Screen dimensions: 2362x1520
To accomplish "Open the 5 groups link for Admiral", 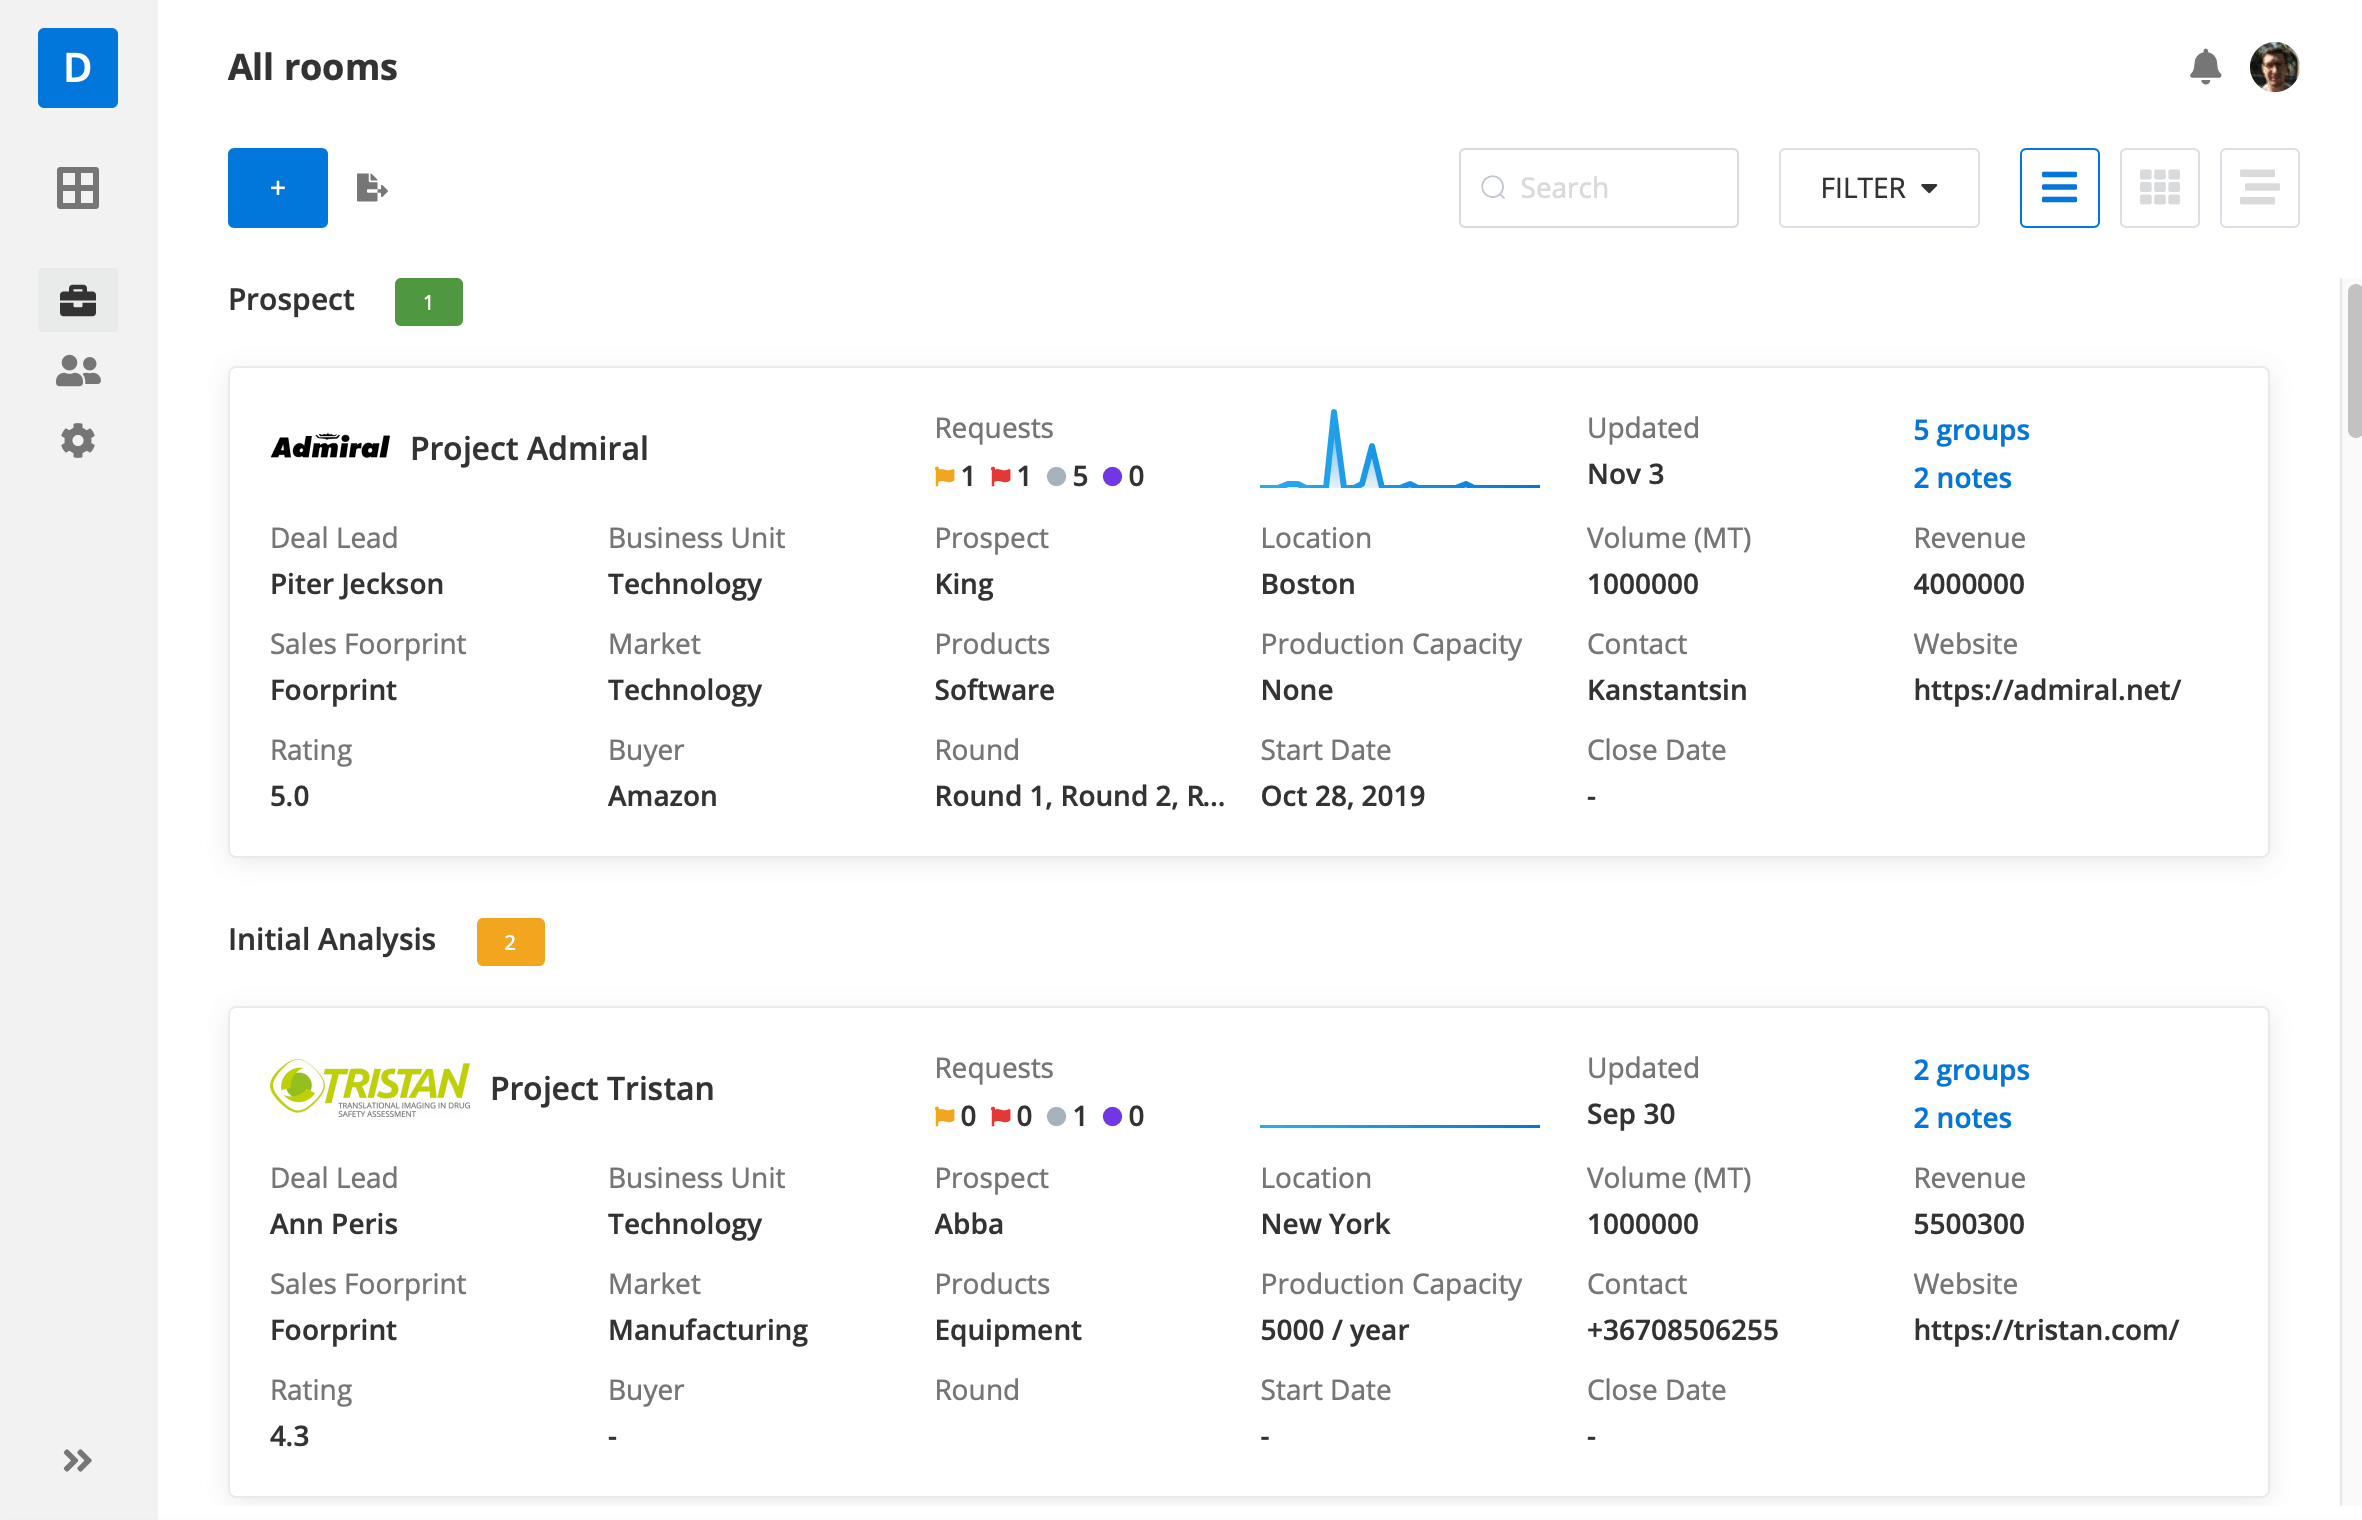I will click(x=1971, y=430).
